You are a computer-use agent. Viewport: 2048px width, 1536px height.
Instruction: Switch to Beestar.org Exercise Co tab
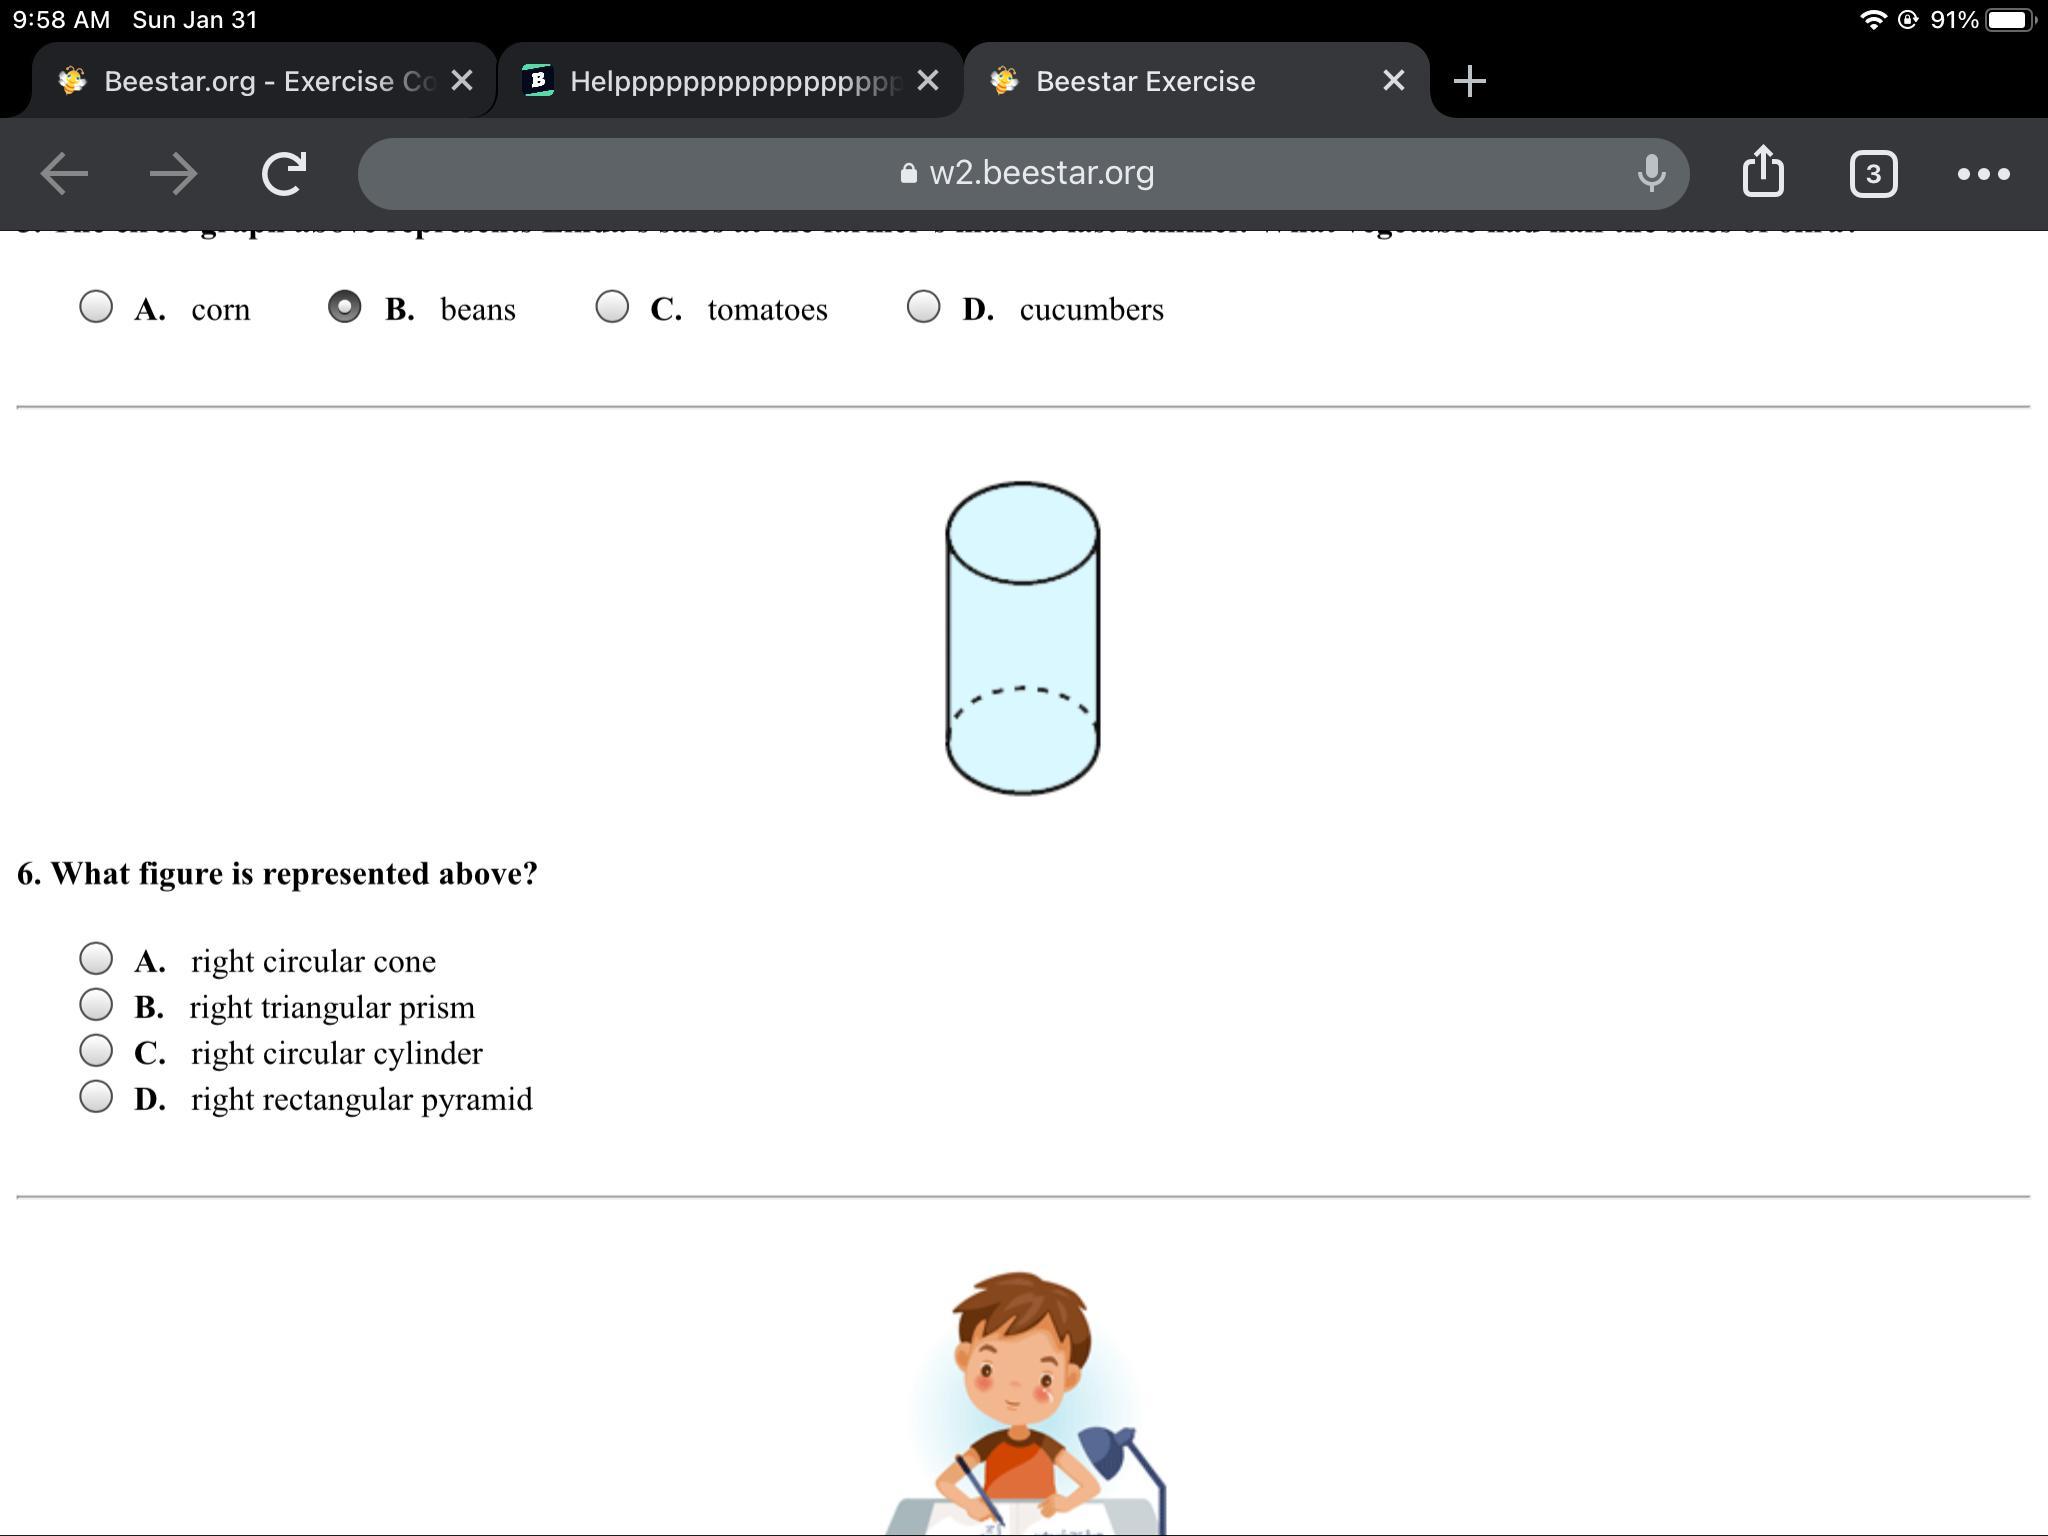(x=250, y=81)
